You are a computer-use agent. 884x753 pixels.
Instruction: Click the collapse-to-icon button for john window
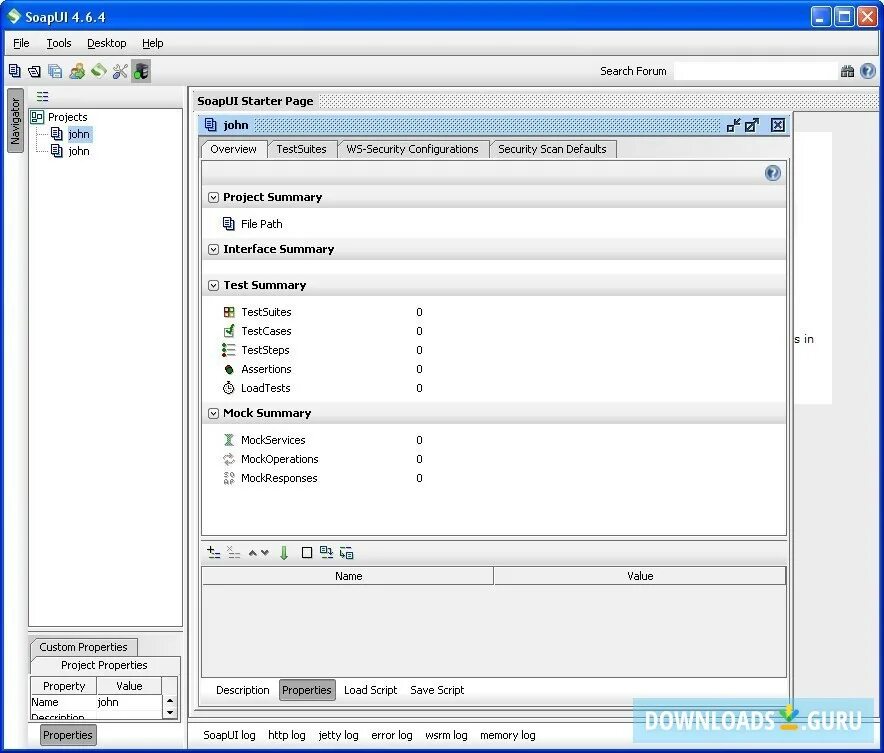[733, 125]
